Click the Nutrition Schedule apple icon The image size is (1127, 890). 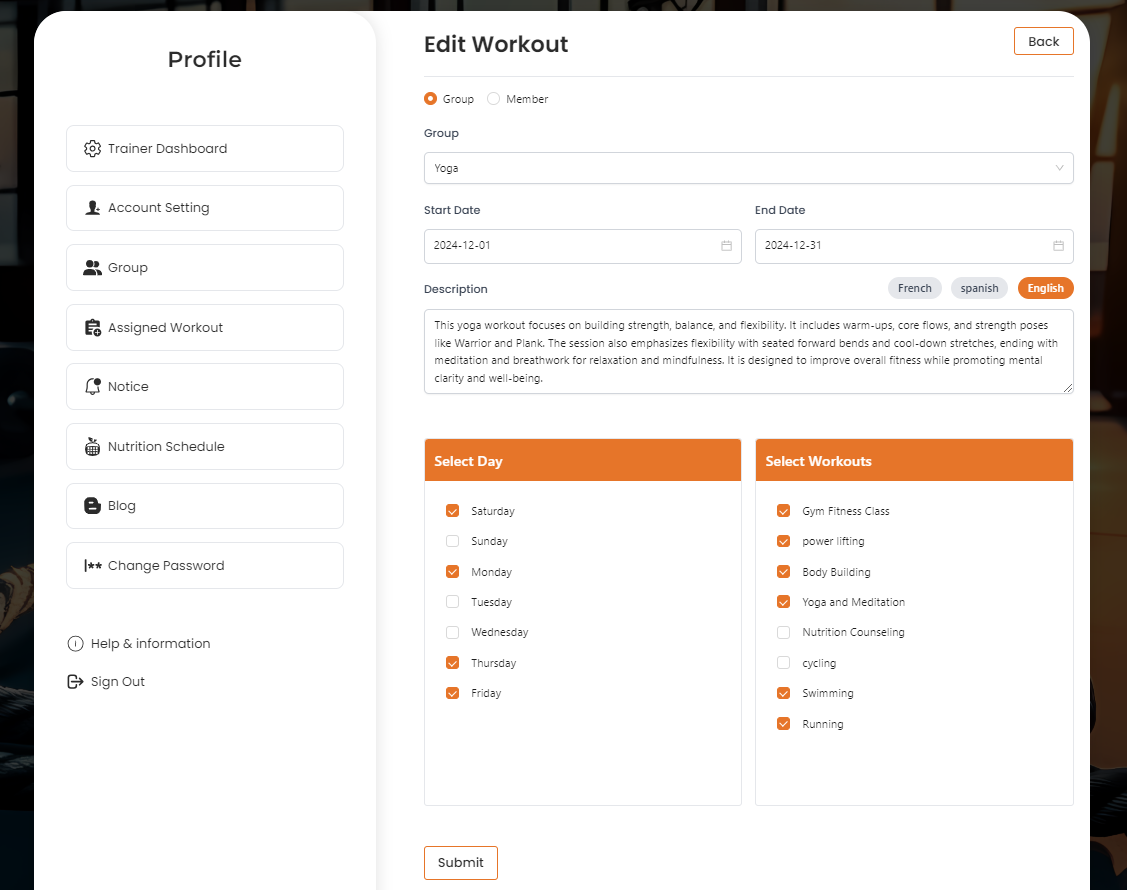[x=92, y=447]
